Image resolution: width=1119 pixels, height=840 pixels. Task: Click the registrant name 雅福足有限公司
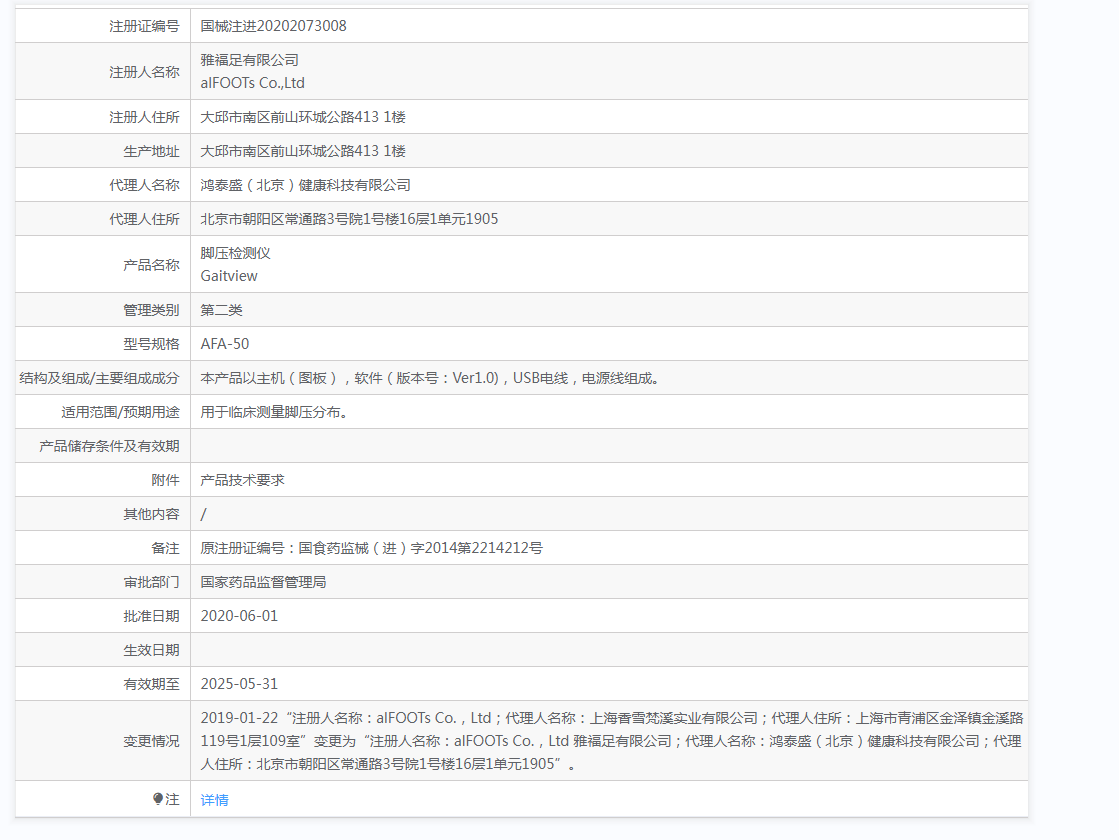pyautogui.click(x=249, y=60)
